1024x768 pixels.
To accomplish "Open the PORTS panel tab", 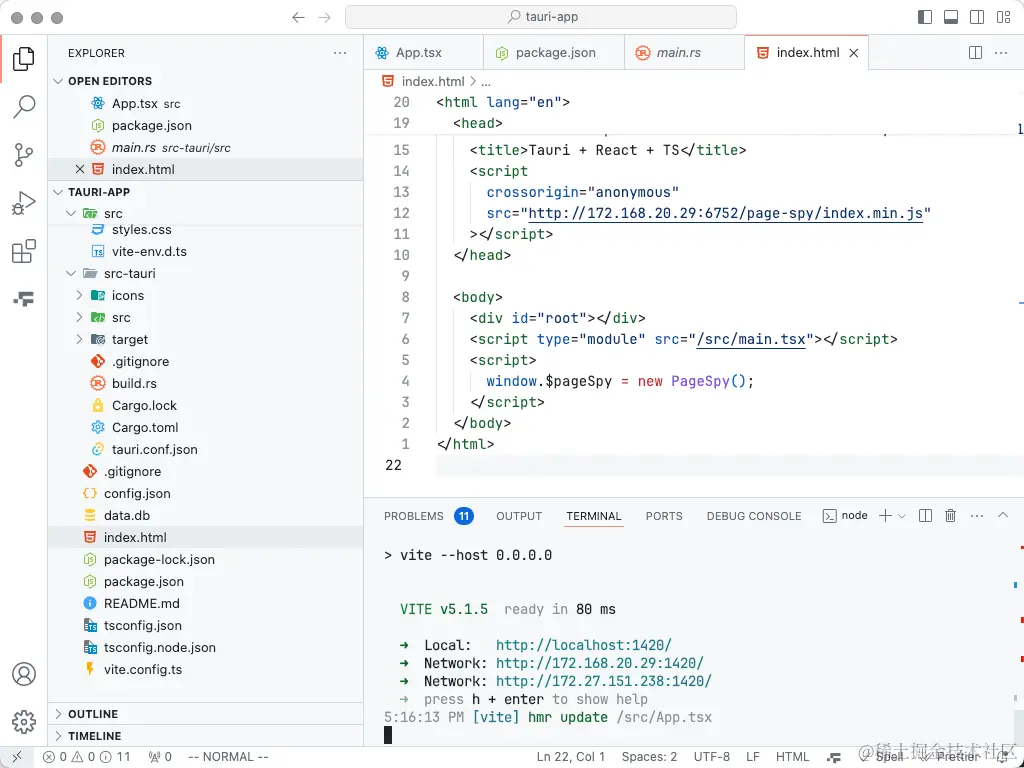I will tap(664, 516).
